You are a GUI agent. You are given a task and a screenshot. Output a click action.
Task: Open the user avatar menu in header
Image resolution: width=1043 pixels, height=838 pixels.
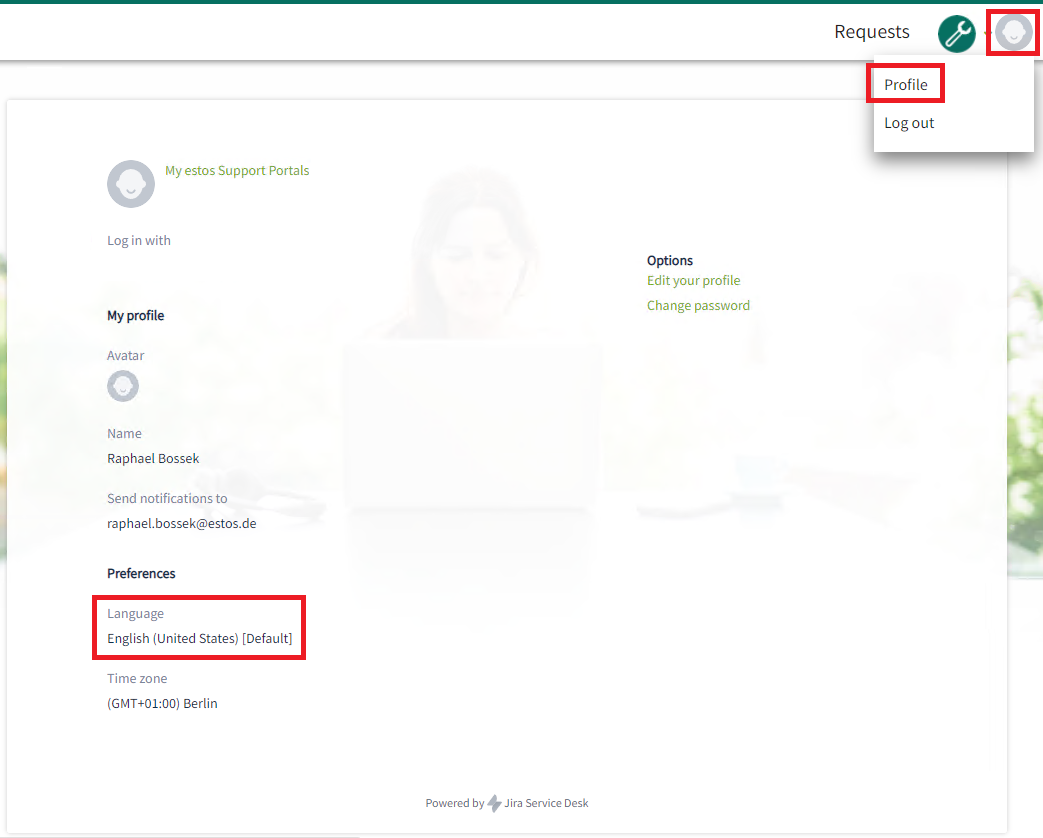(x=1013, y=32)
